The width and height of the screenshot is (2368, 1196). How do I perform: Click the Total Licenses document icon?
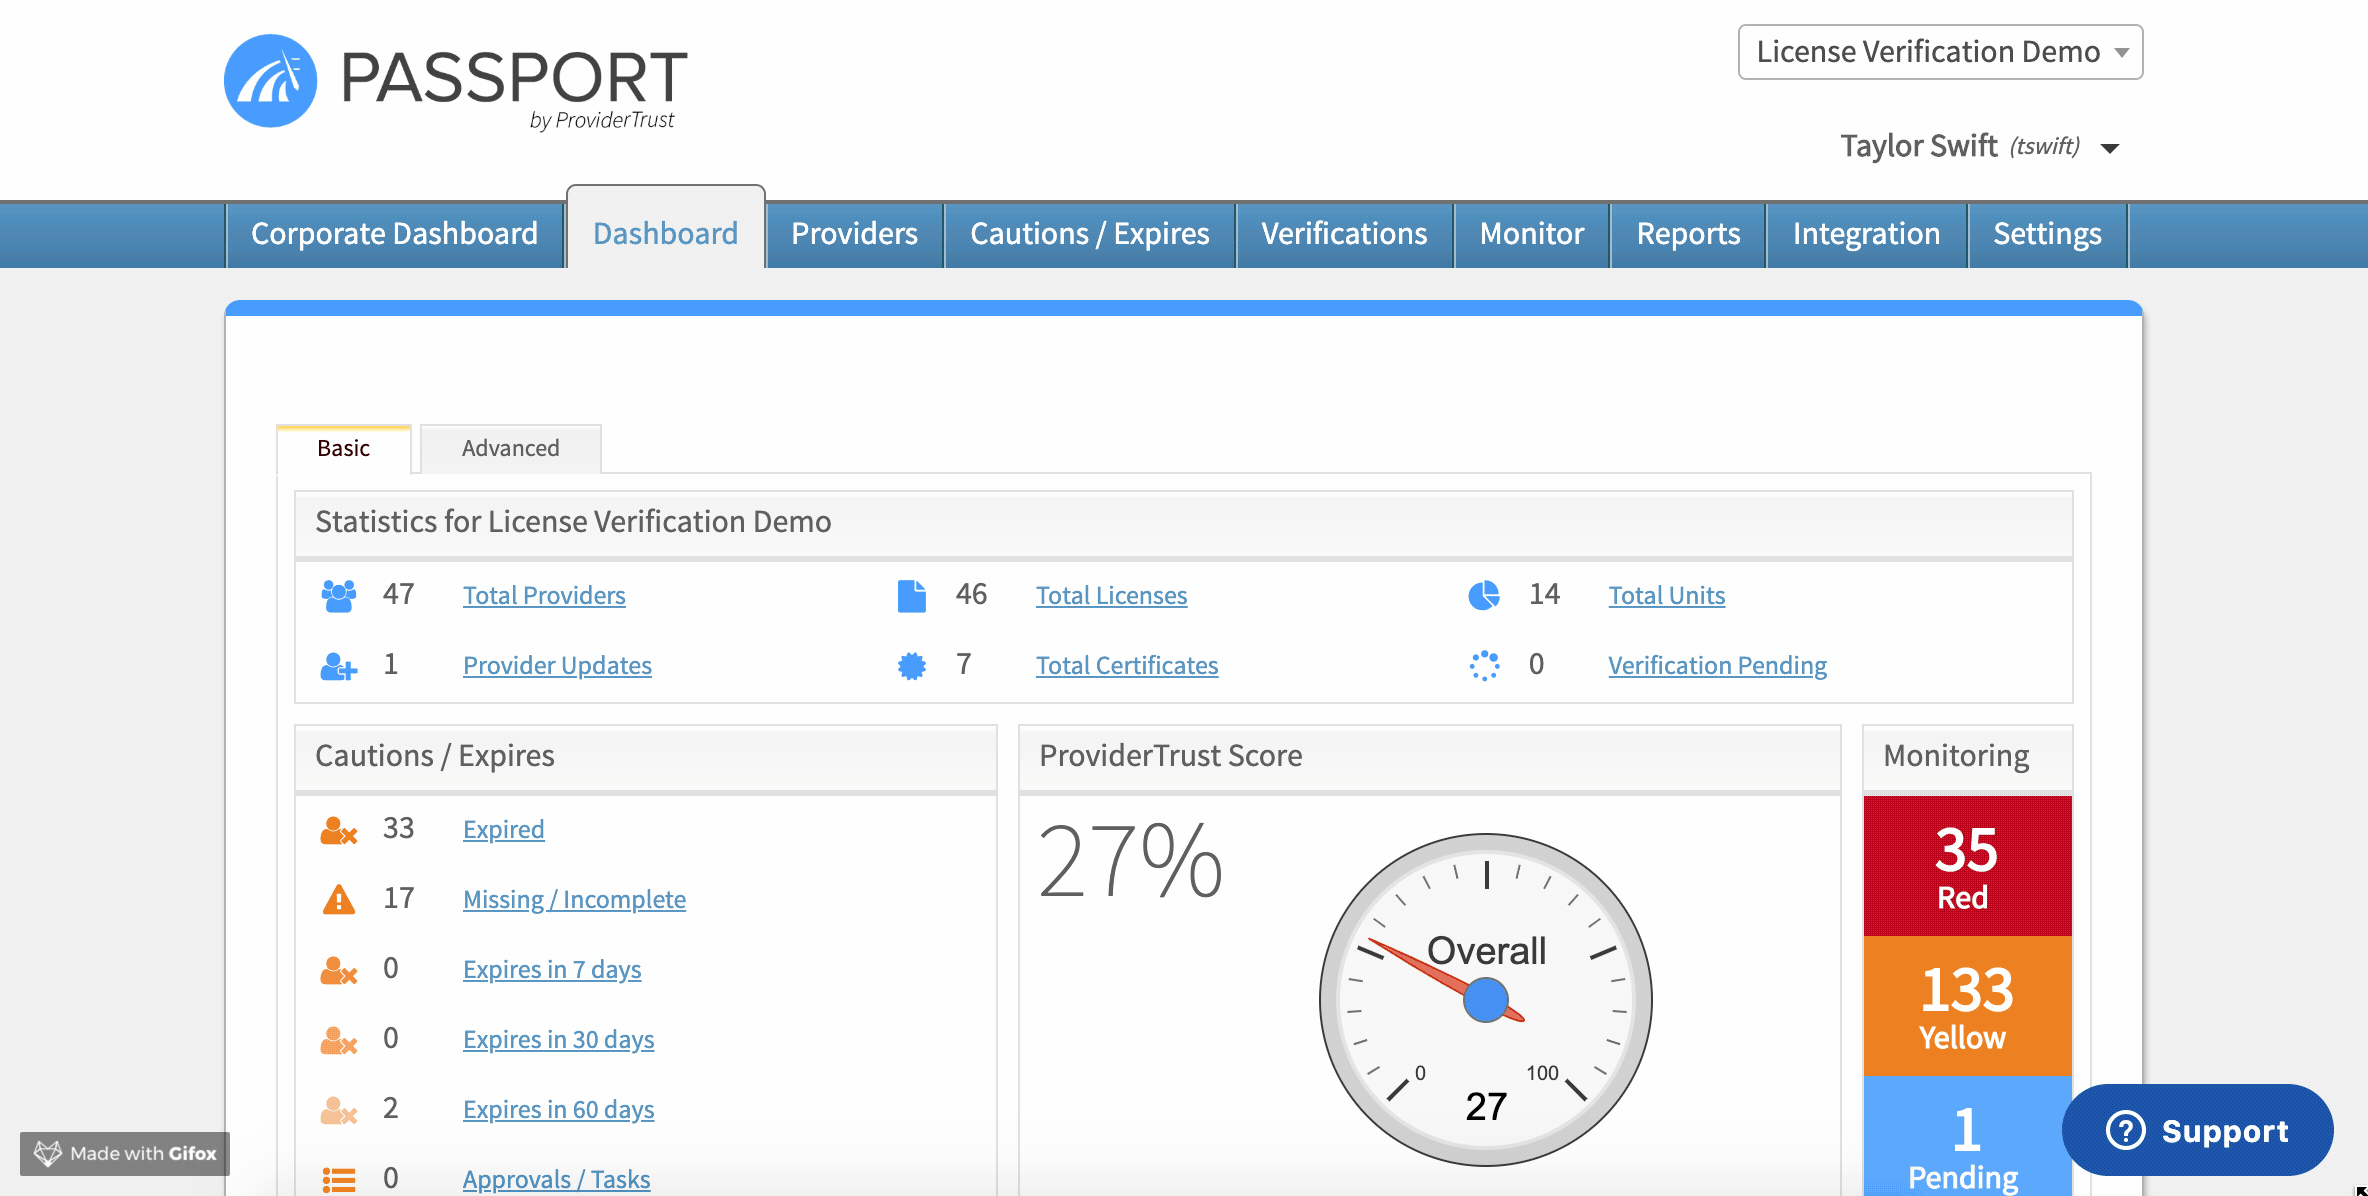911,595
